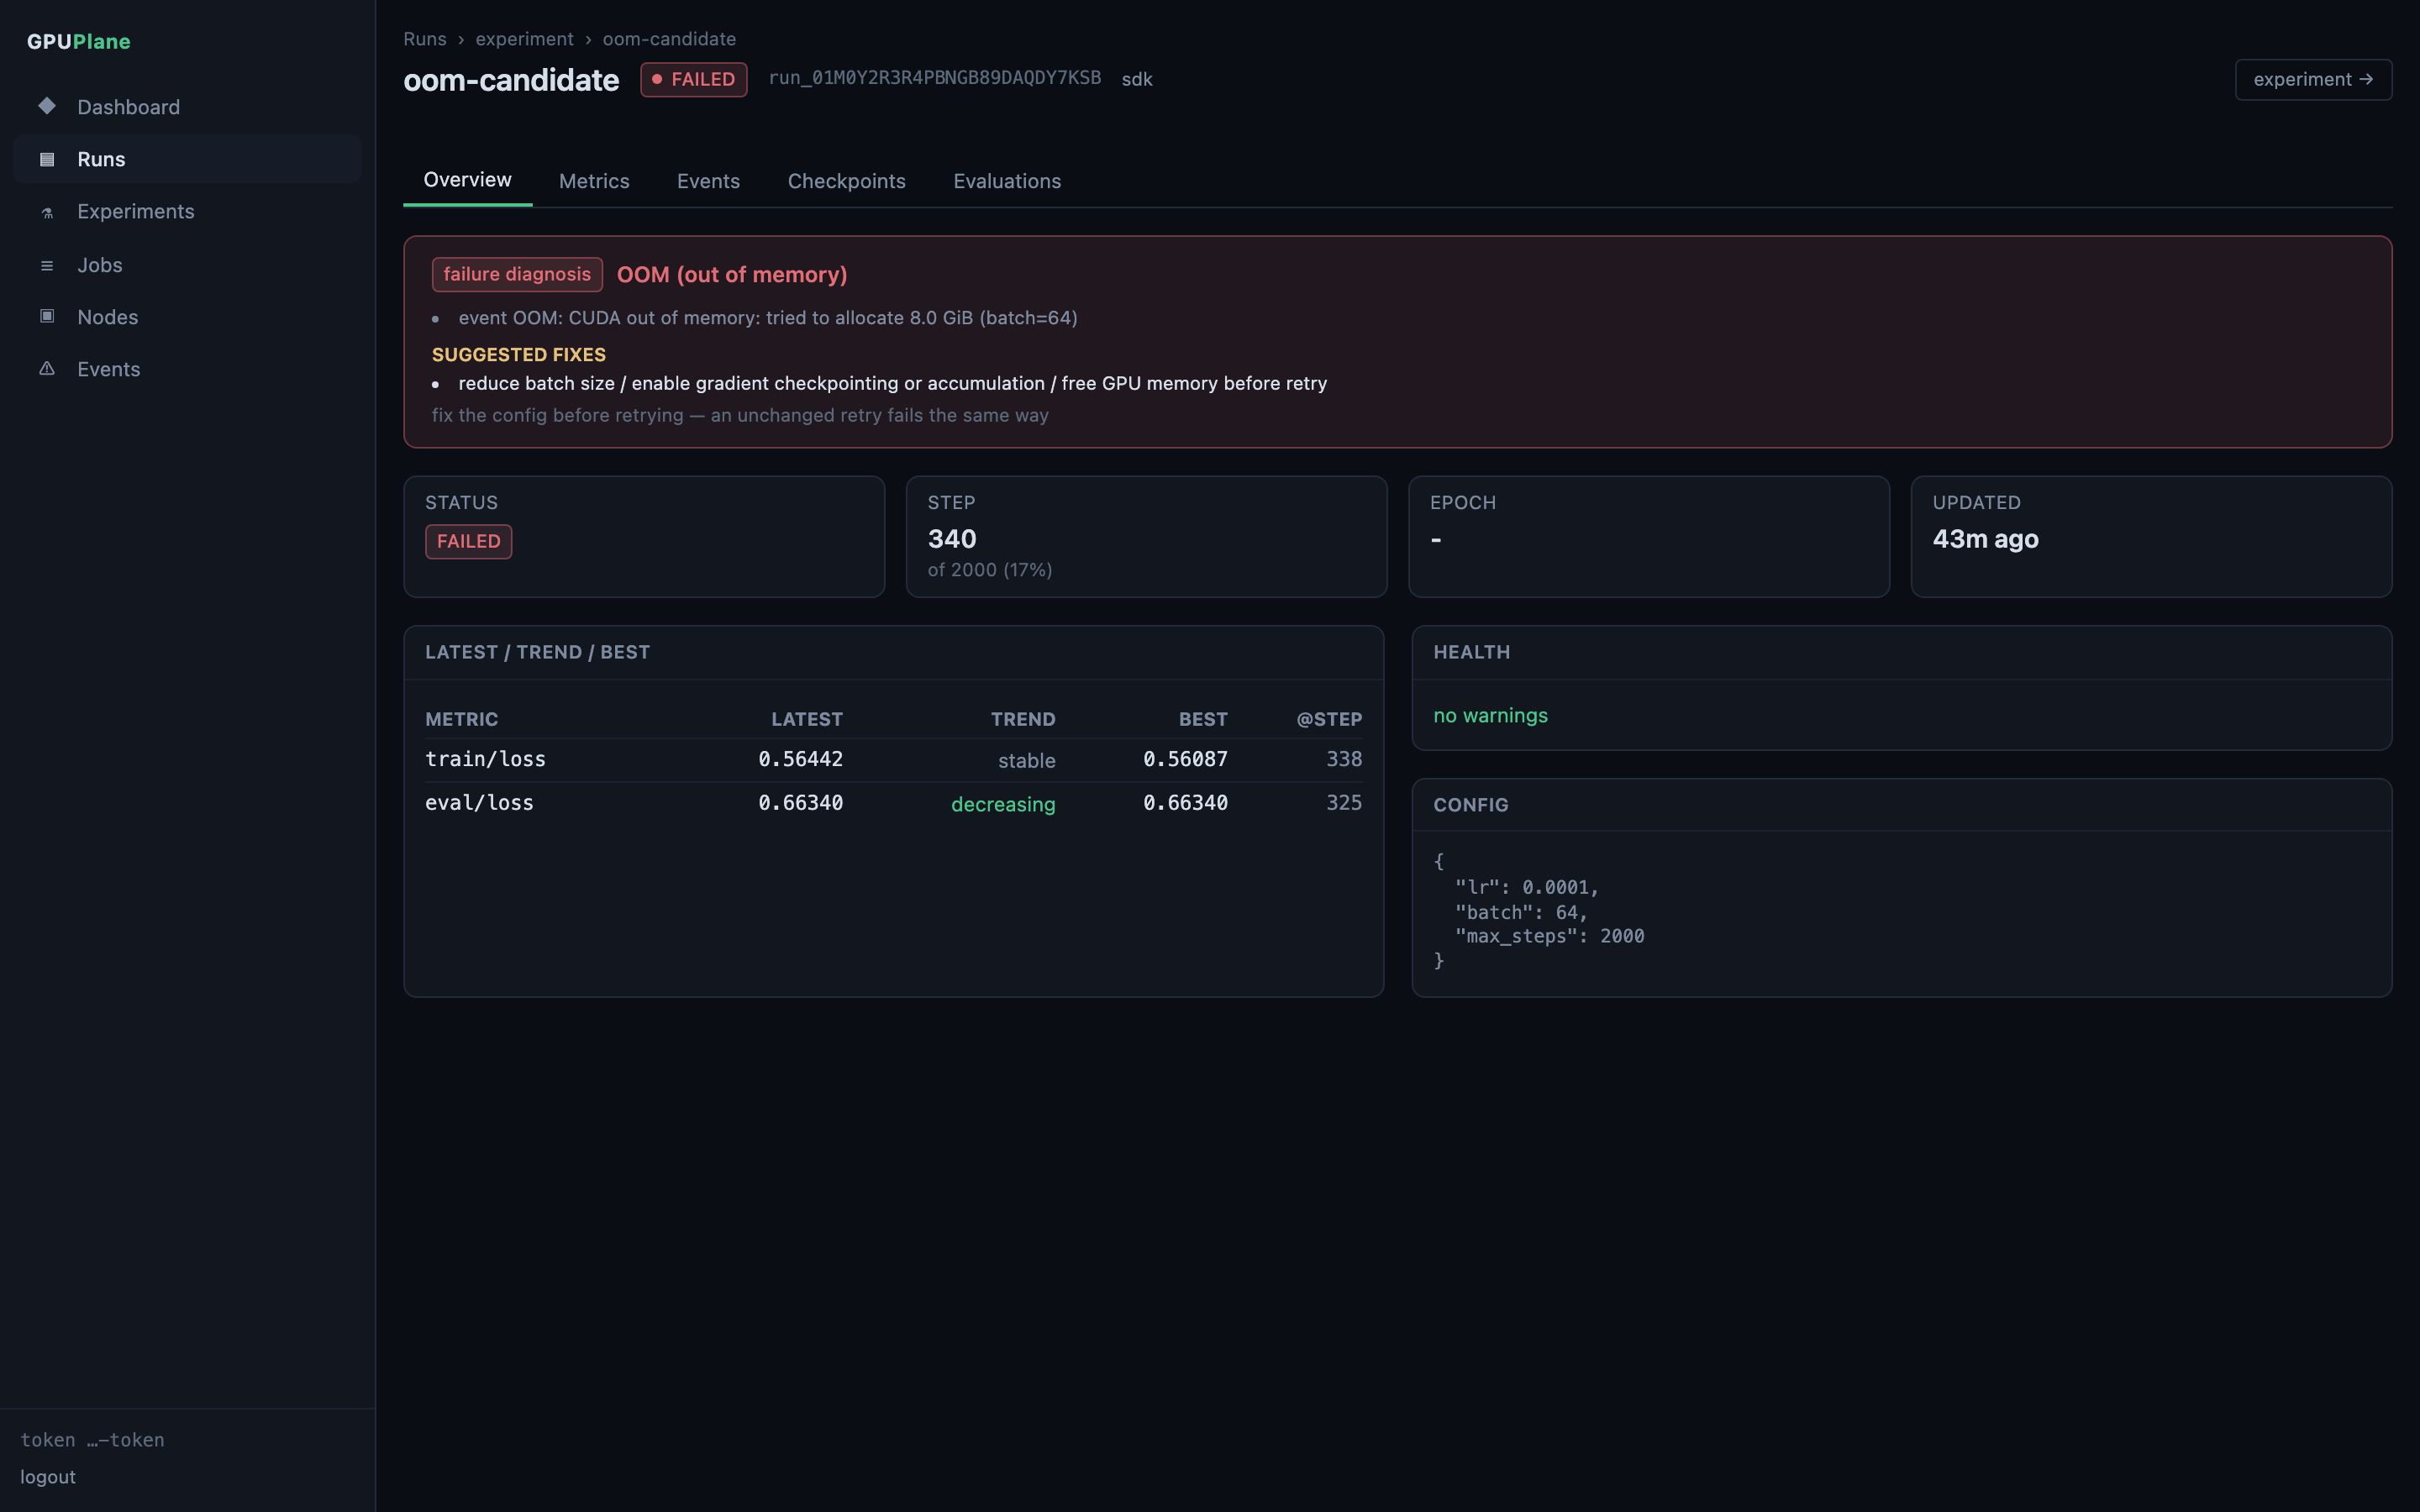Navigate to Jobs in the sidebar
This screenshot has width=2420, height=1512.
coord(188,265)
